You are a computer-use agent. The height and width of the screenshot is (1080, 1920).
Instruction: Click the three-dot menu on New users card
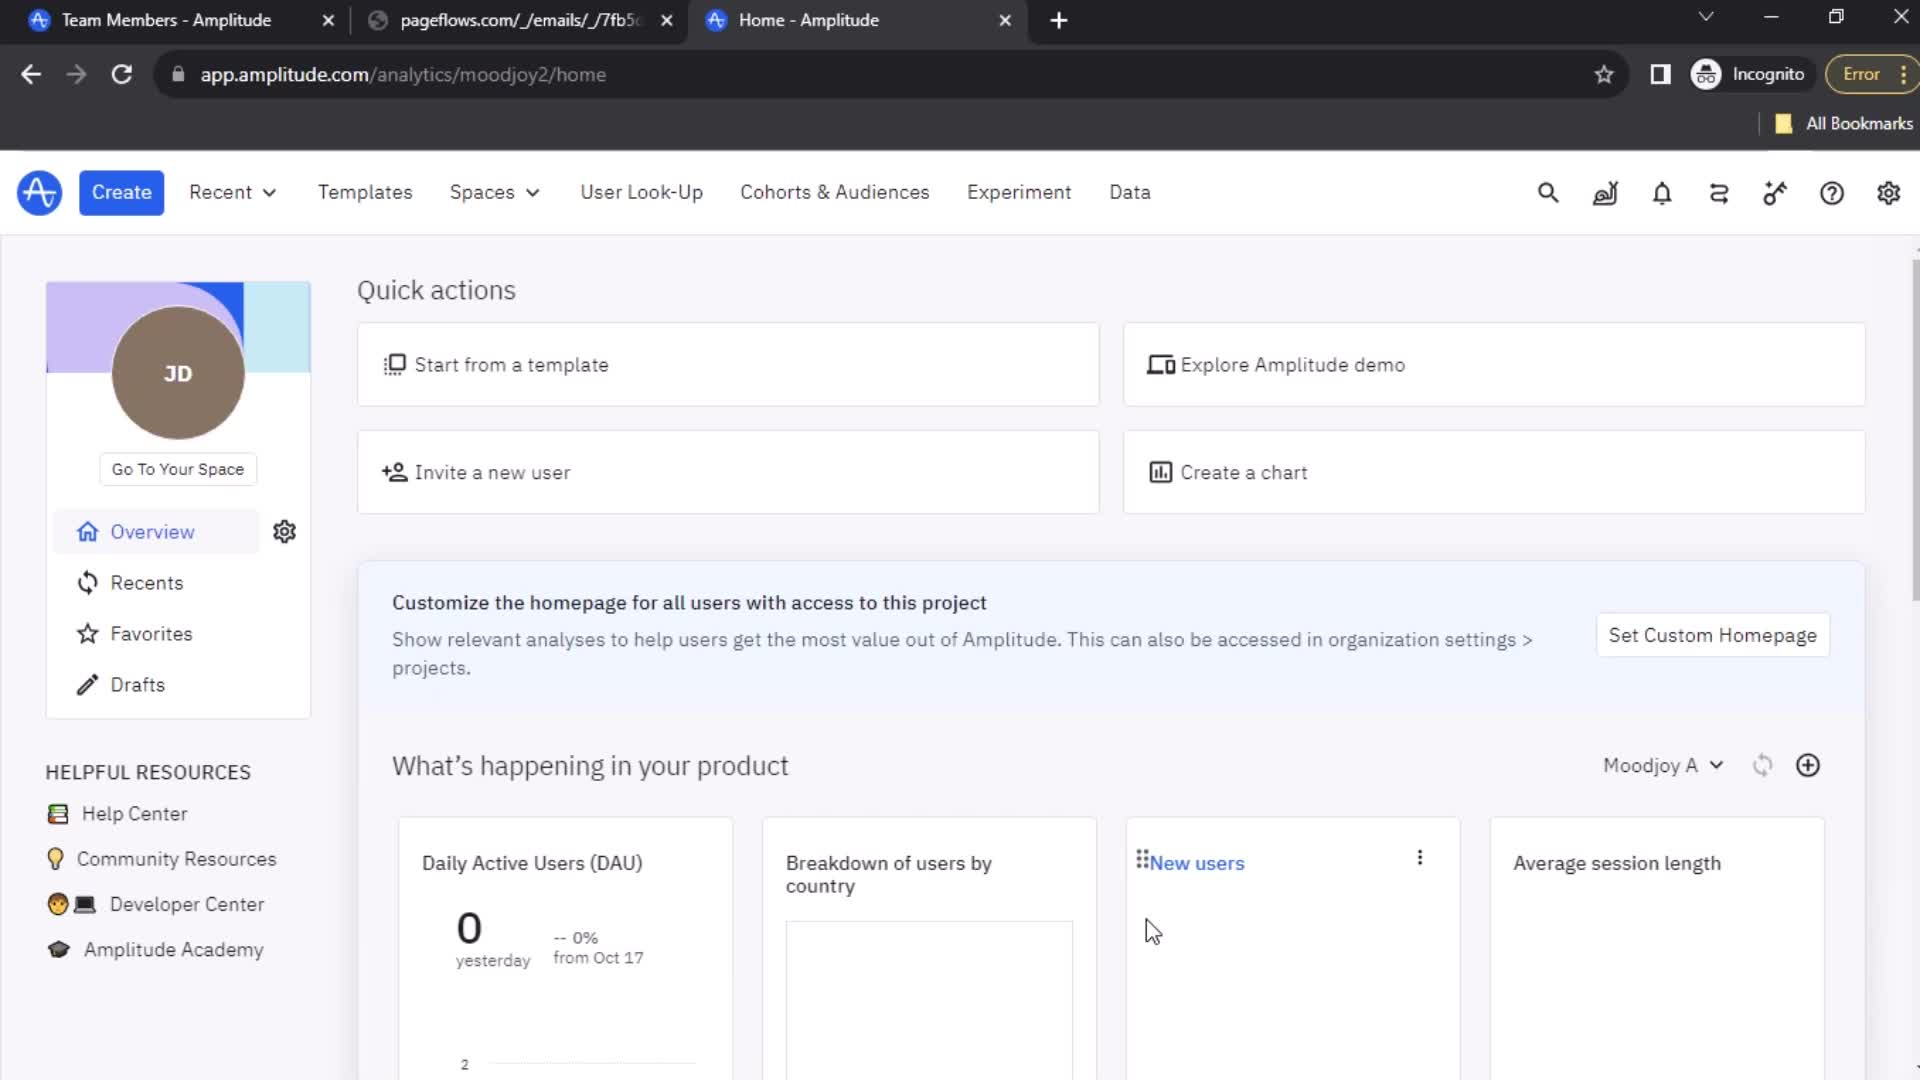[x=1420, y=857]
